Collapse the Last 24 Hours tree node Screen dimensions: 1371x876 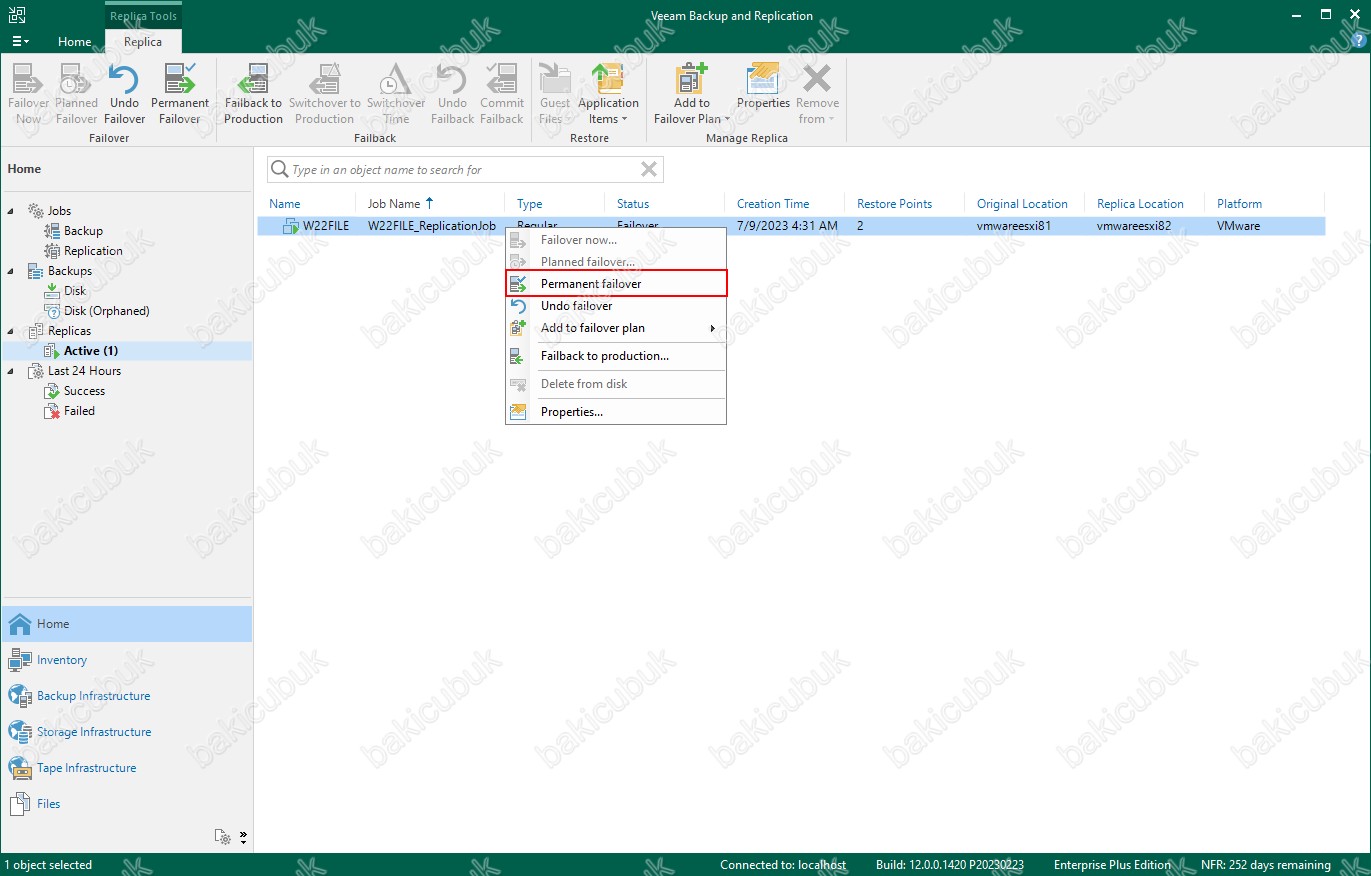(11, 371)
